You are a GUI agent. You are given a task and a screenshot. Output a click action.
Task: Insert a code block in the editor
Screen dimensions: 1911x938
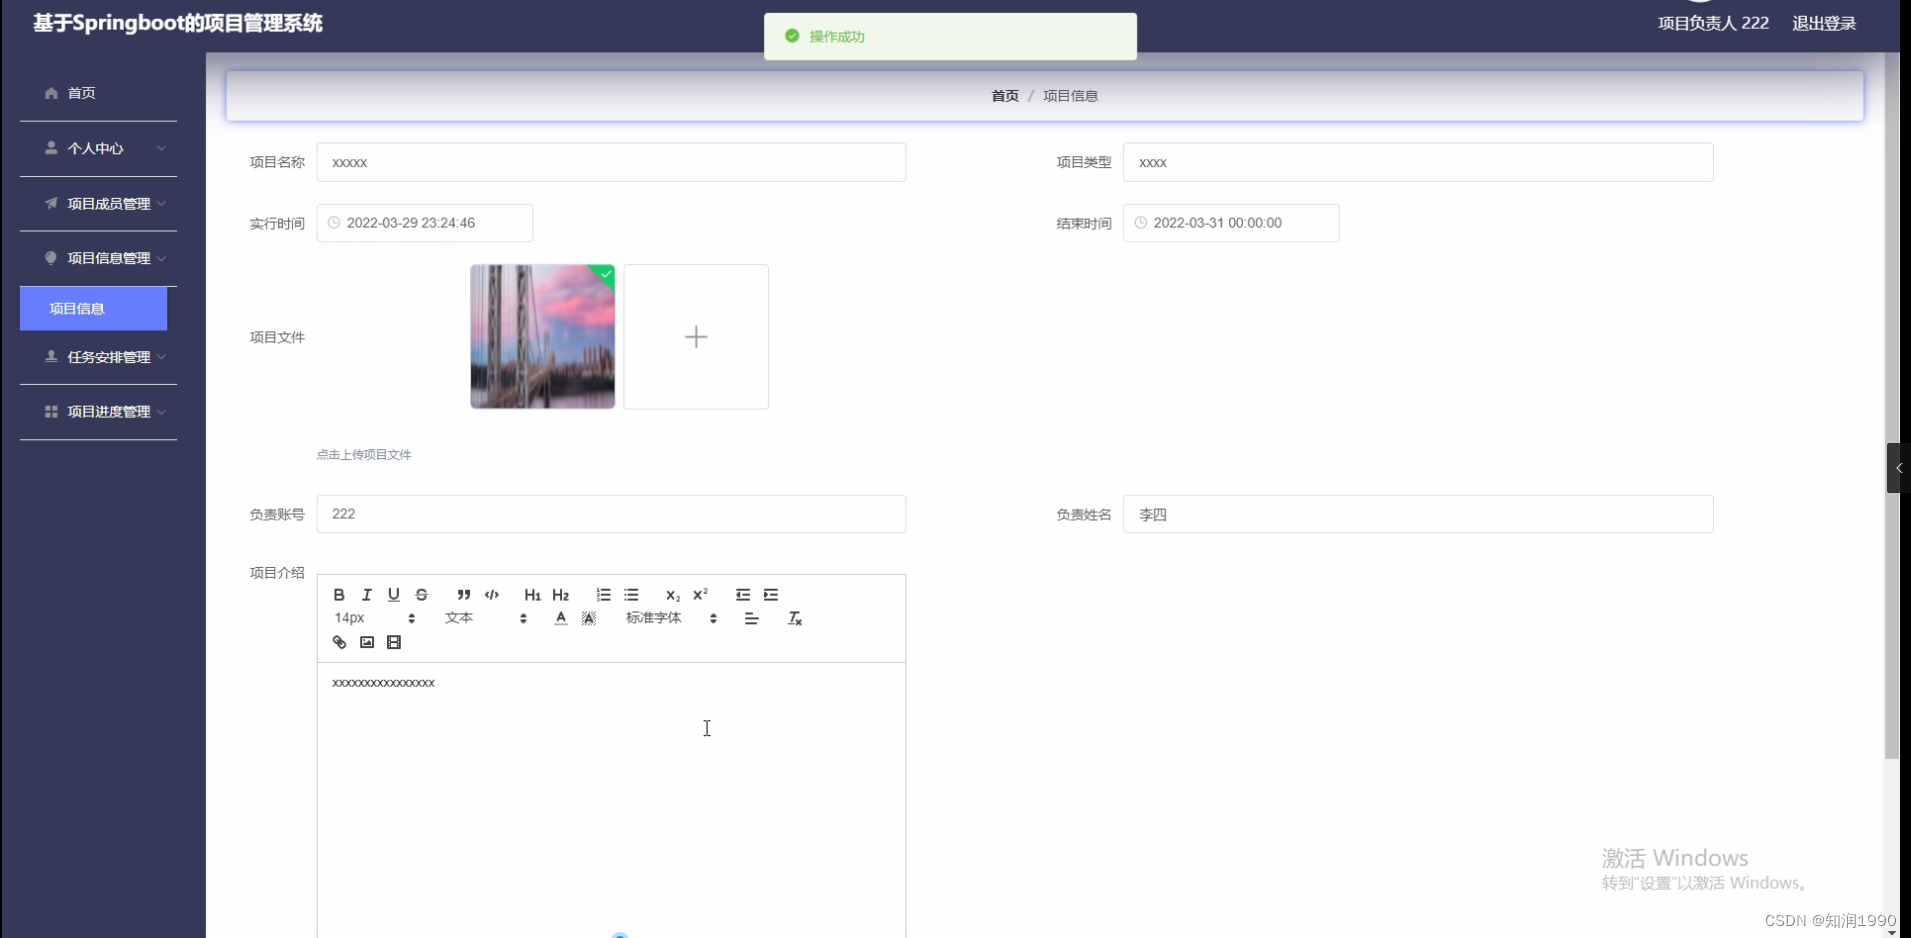point(492,594)
